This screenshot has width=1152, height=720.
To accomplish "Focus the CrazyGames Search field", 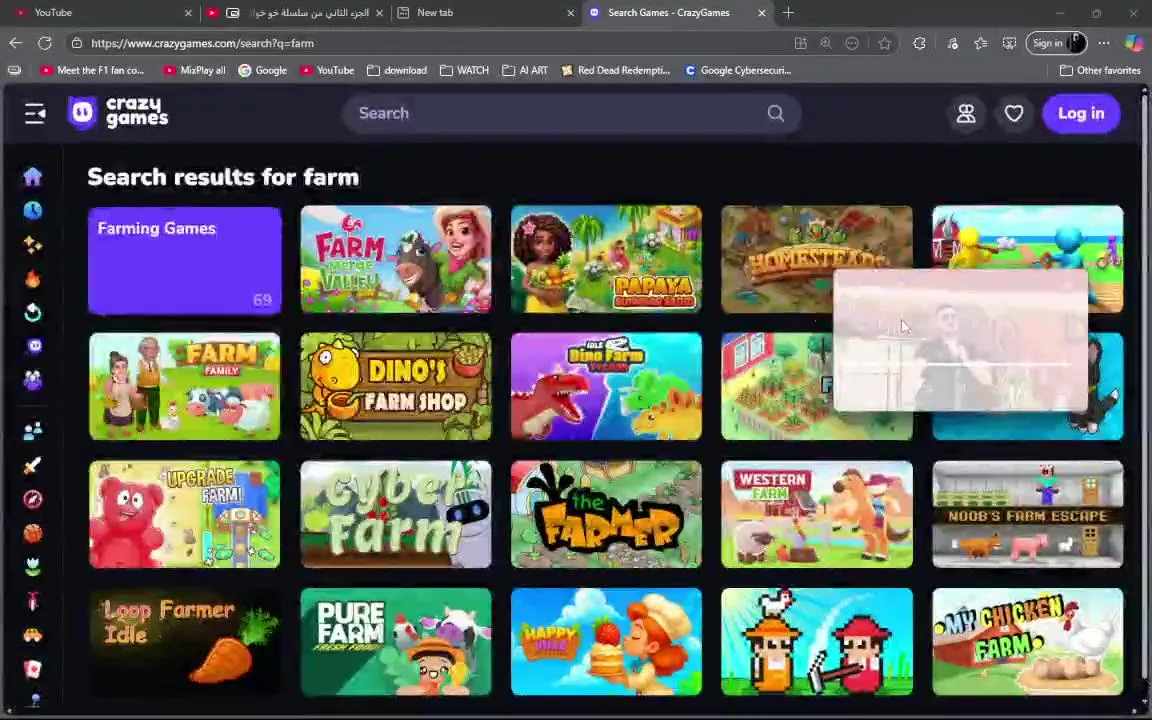I will point(571,113).
